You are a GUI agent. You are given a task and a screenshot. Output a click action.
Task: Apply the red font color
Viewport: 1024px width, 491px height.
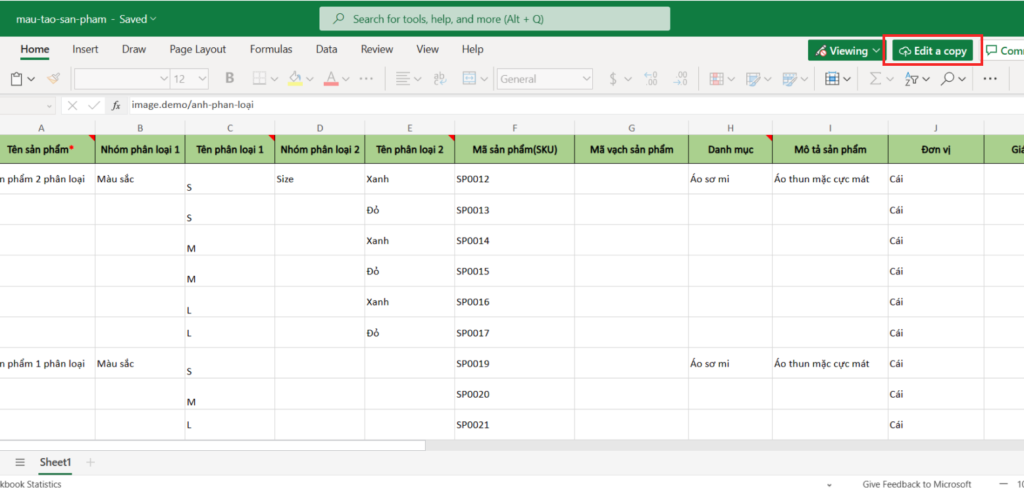pyautogui.click(x=331, y=79)
